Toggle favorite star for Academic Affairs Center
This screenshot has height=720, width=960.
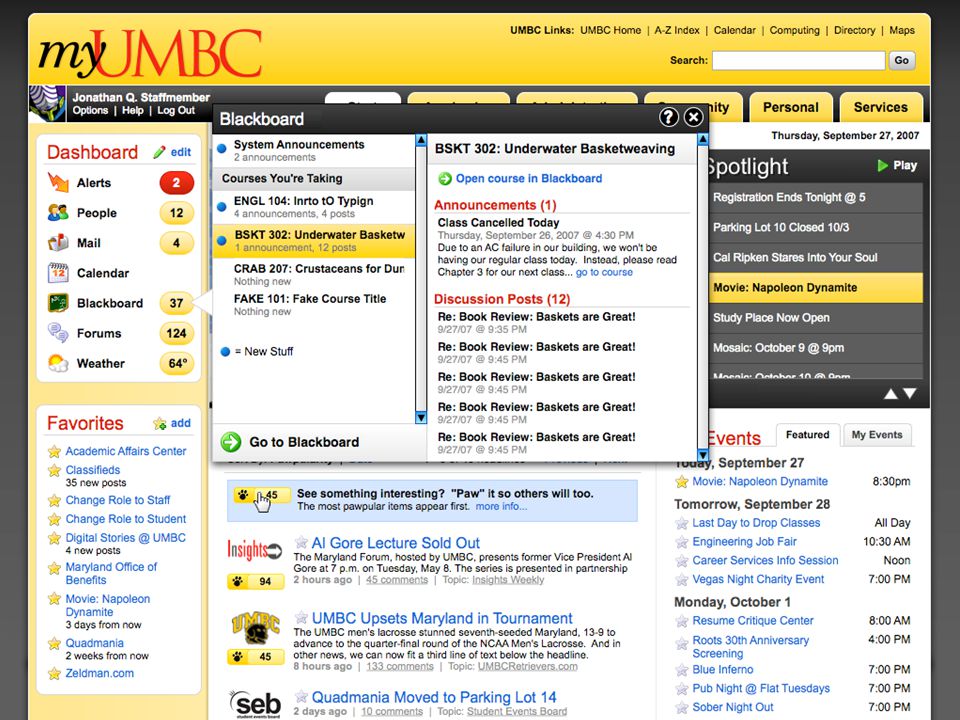pyautogui.click(x=54, y=451)
